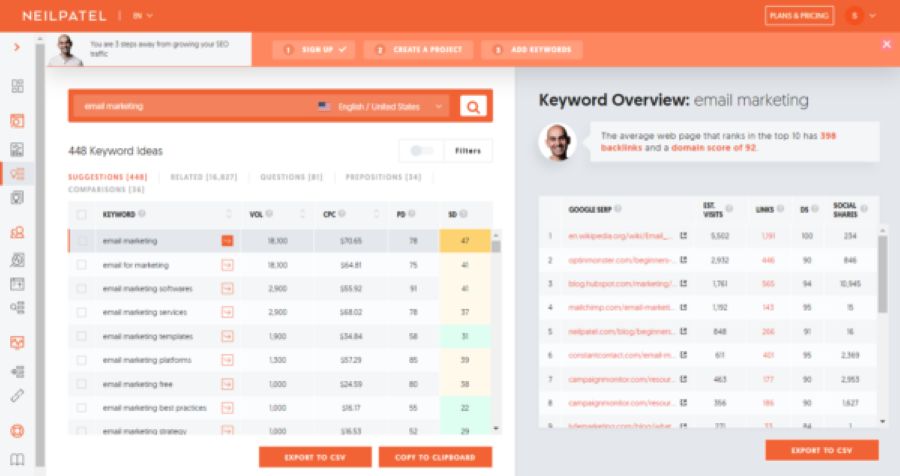Click arrow icon for 'email marketing' row

[x=227, y=241]
